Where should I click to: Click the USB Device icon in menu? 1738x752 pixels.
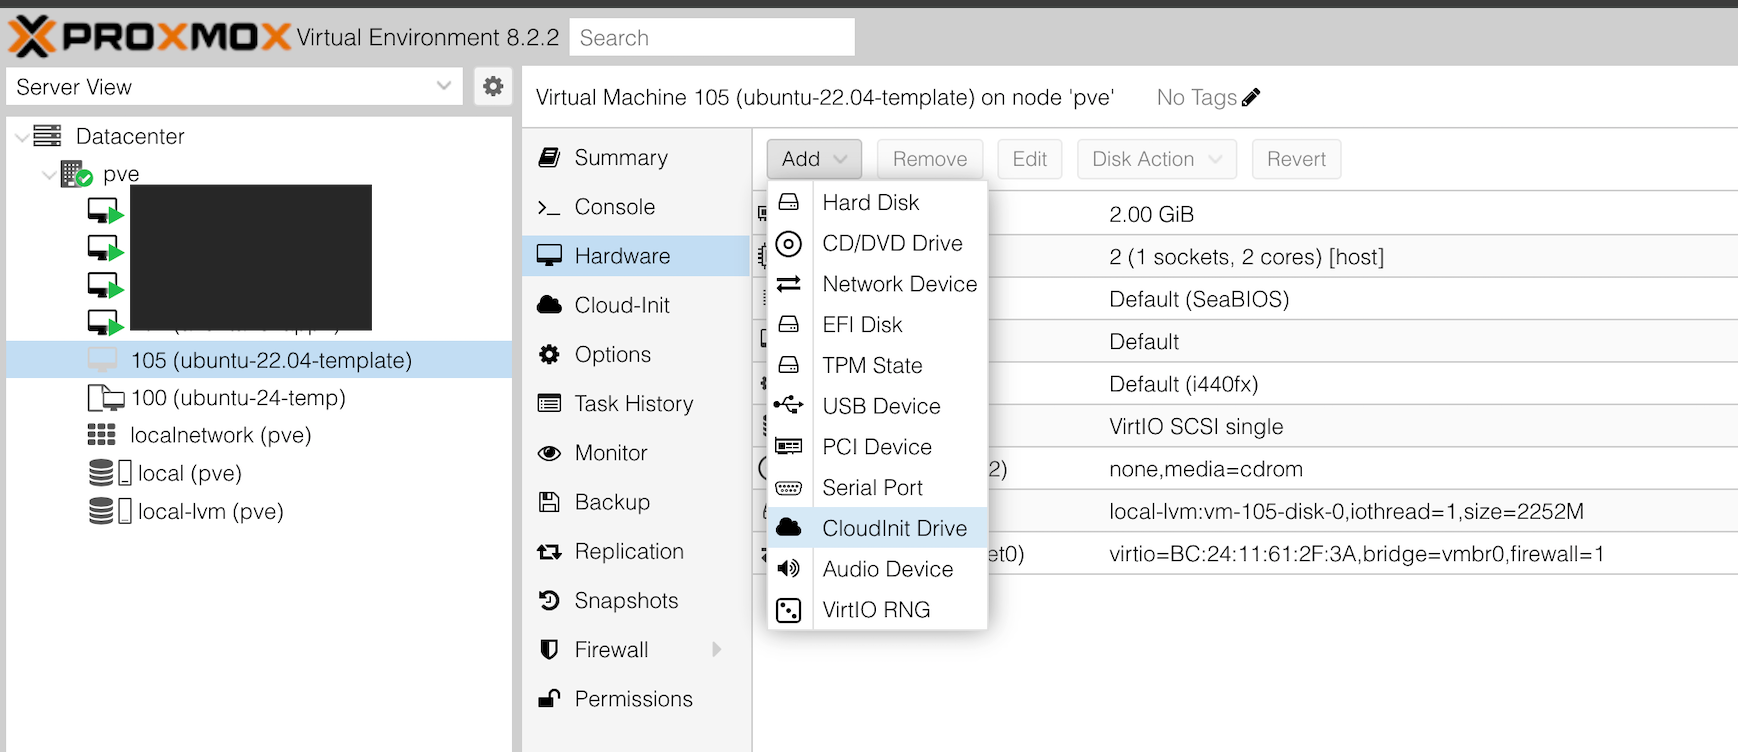click(x=789, y=405)
